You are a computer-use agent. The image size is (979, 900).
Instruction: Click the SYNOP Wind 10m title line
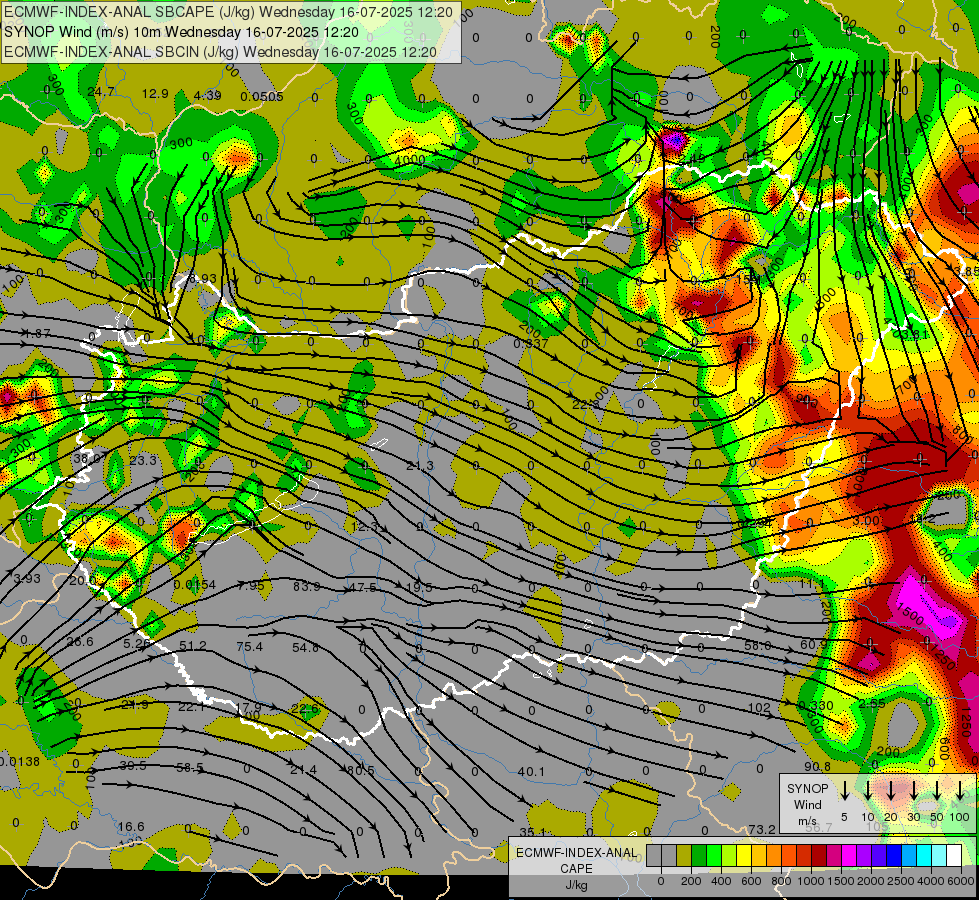pos(181,32)
